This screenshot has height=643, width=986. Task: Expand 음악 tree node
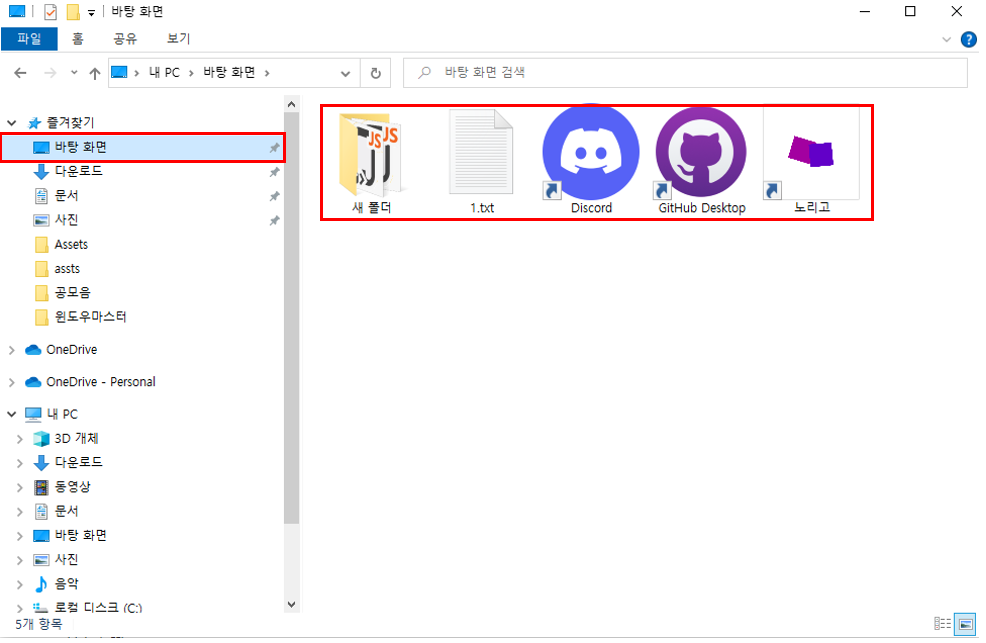point(19,585)
